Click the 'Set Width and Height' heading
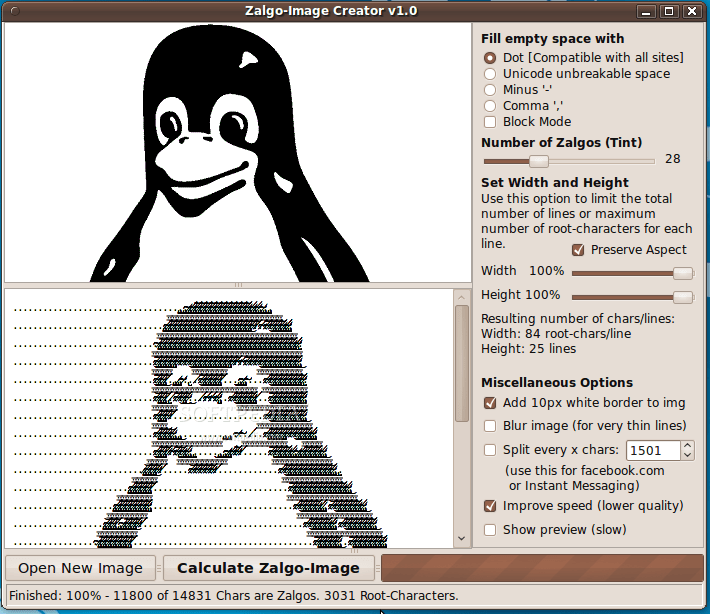Image resolution: width=710 pixels, height=614 pixels. tap(555, 182)
